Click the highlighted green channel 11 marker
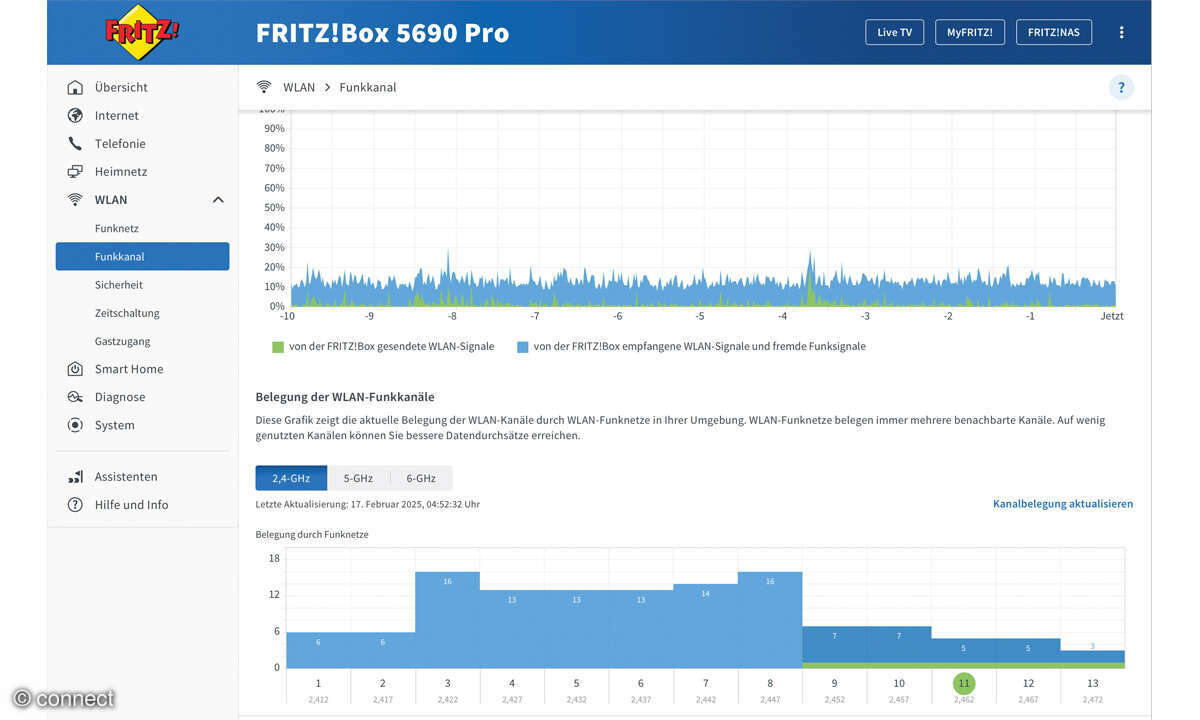The height and width of the screenshot is (720, 1200). point(963,684)
